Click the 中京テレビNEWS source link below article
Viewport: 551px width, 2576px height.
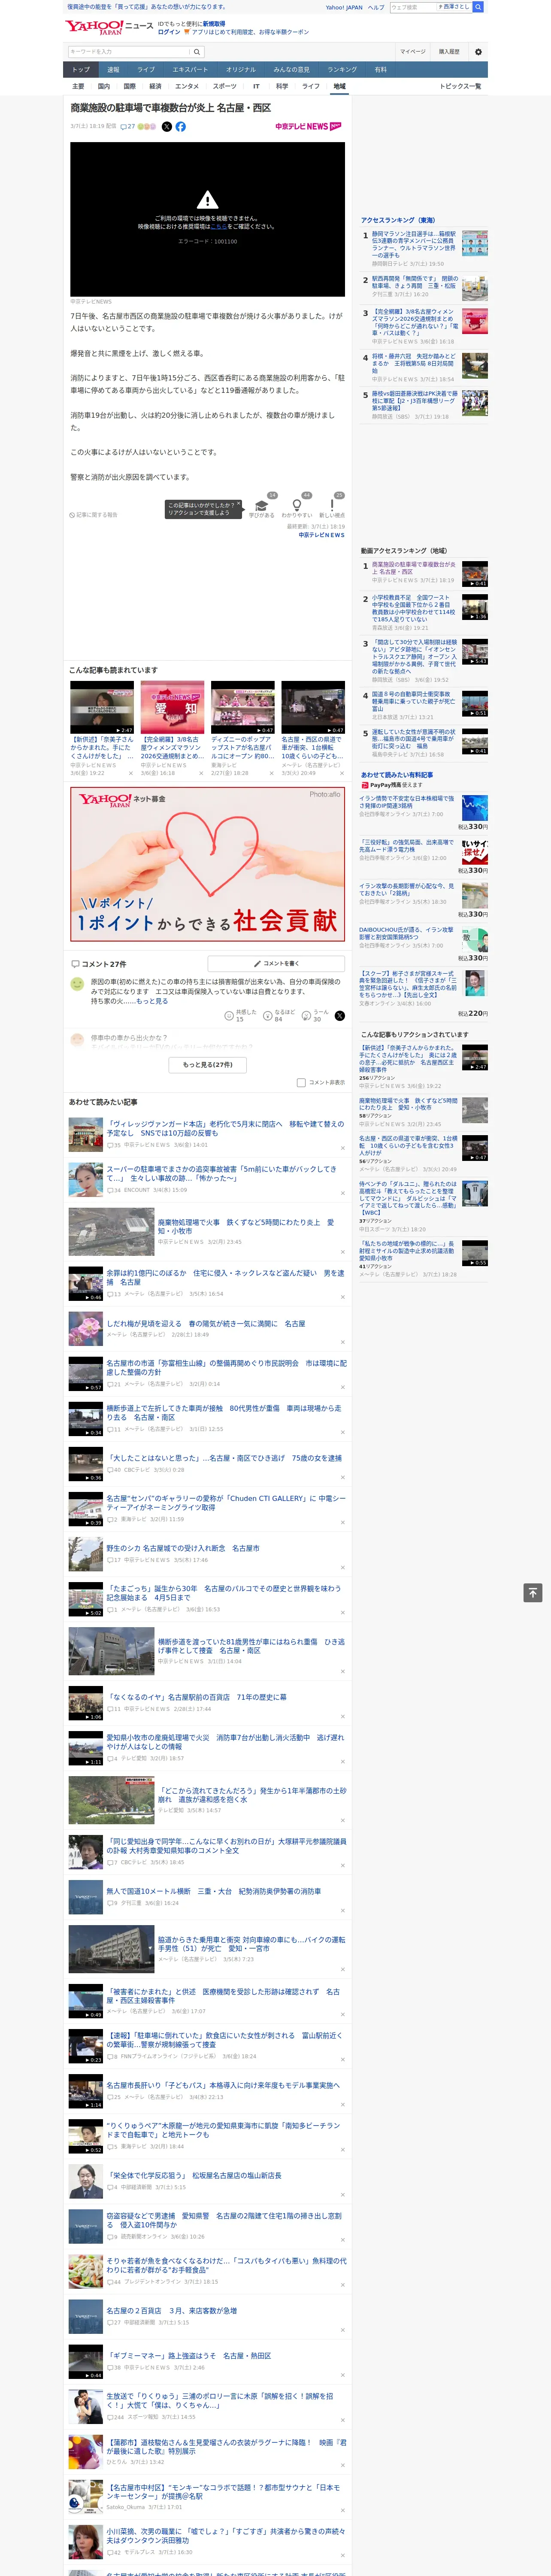pos(321,535)
